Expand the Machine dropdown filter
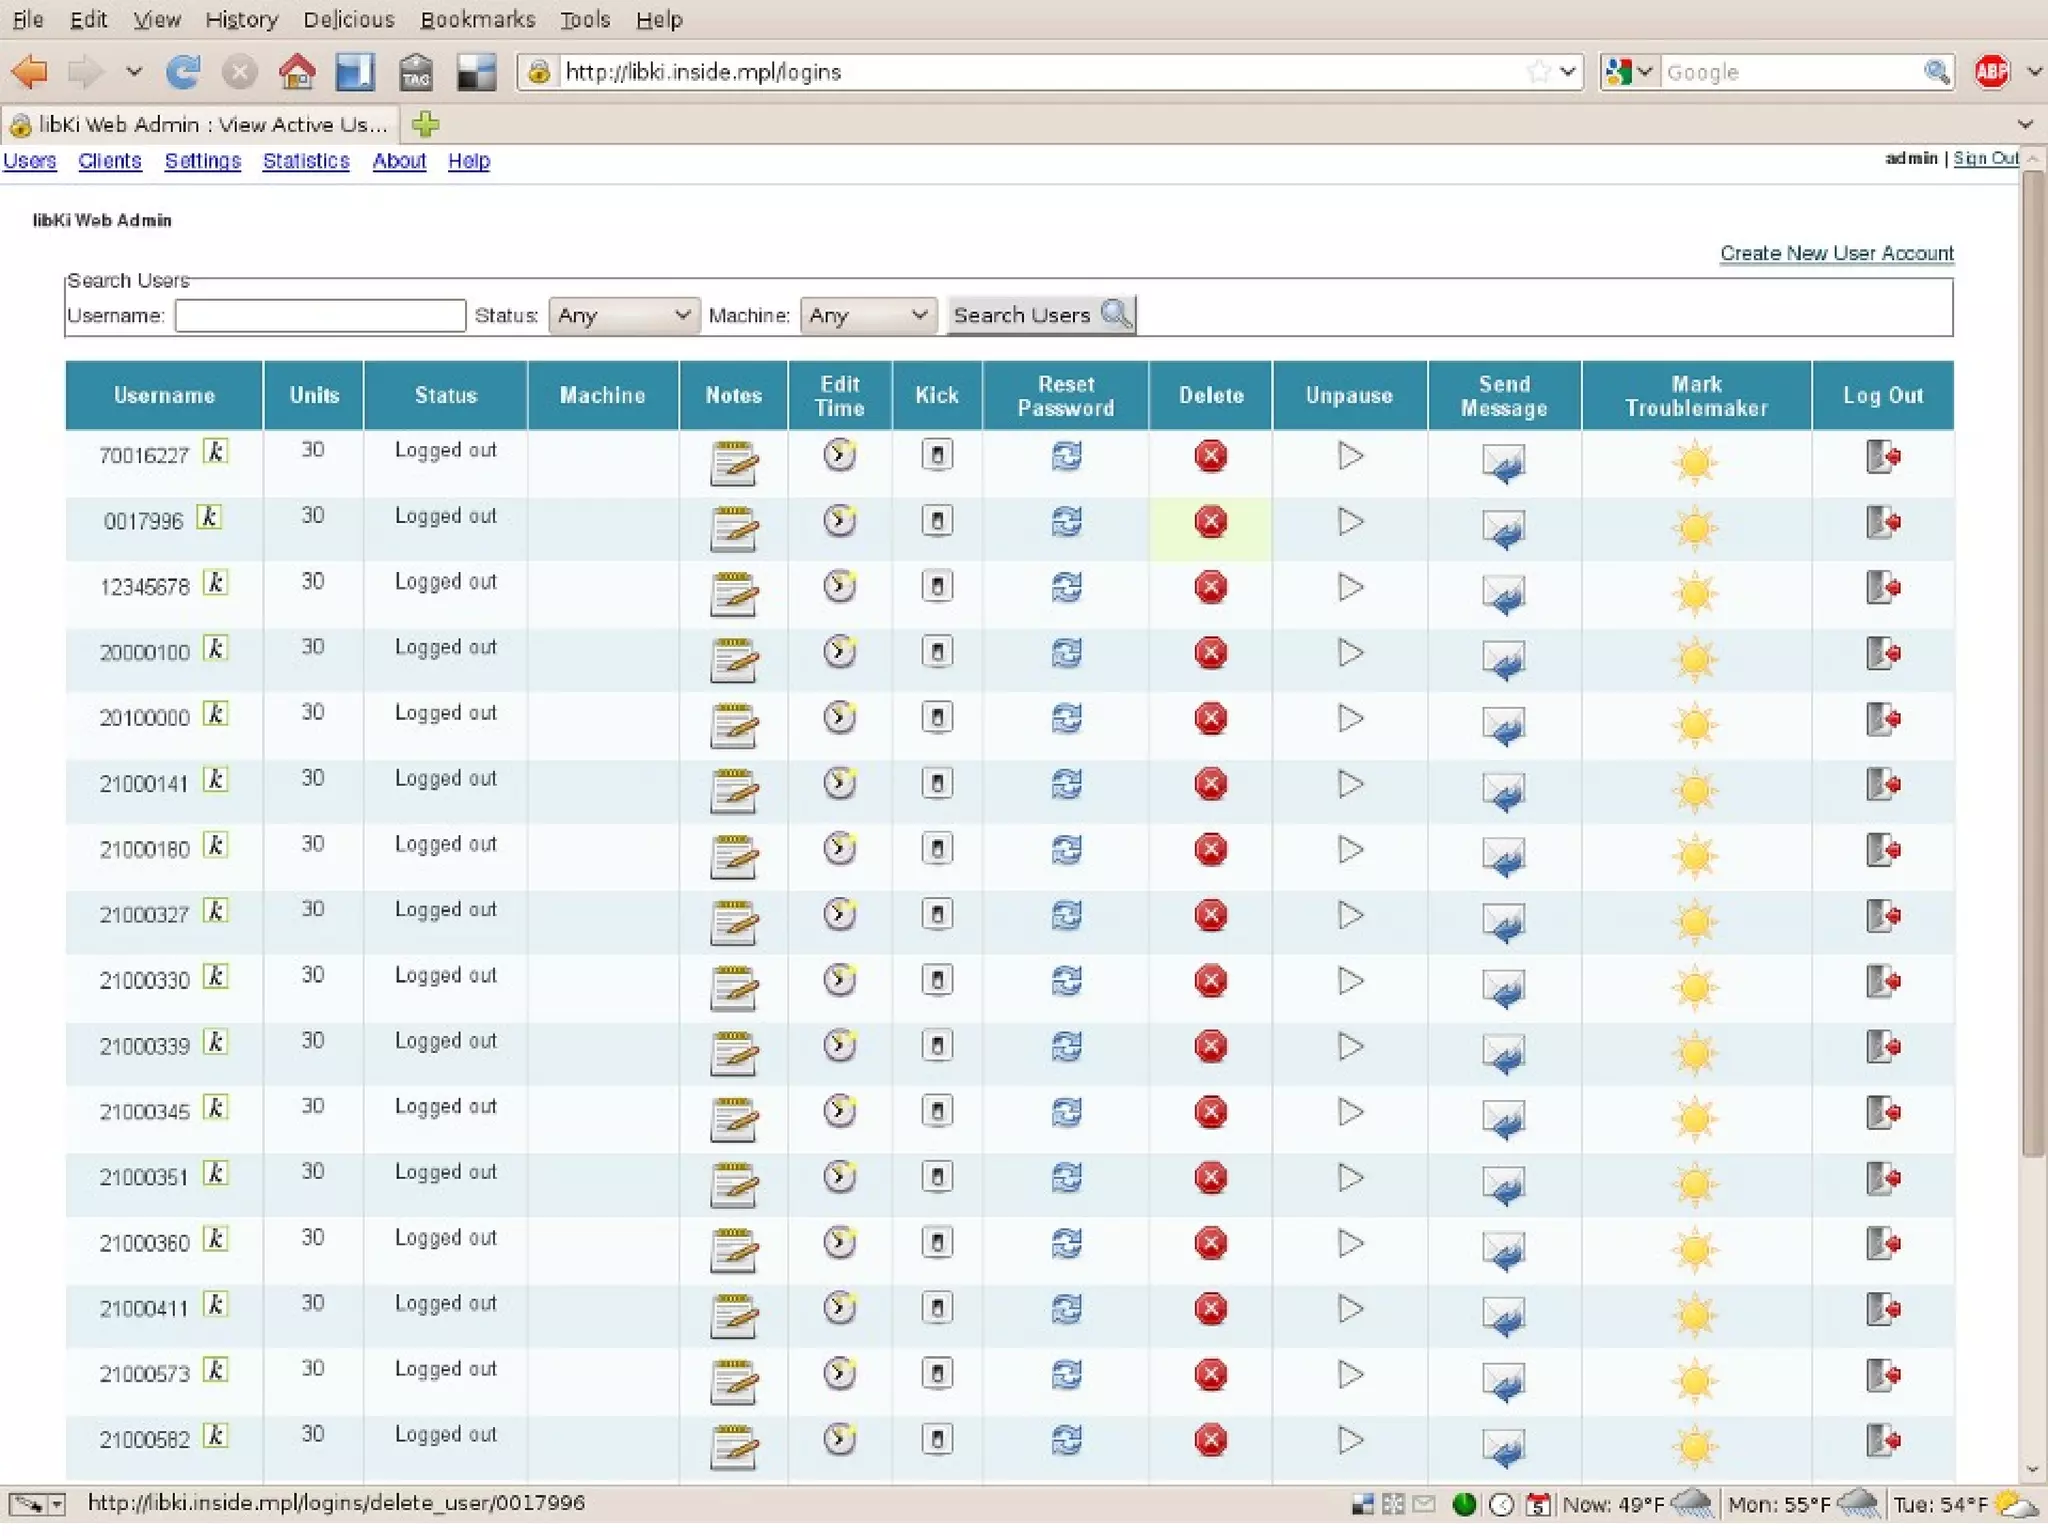 tap(867, 315)
